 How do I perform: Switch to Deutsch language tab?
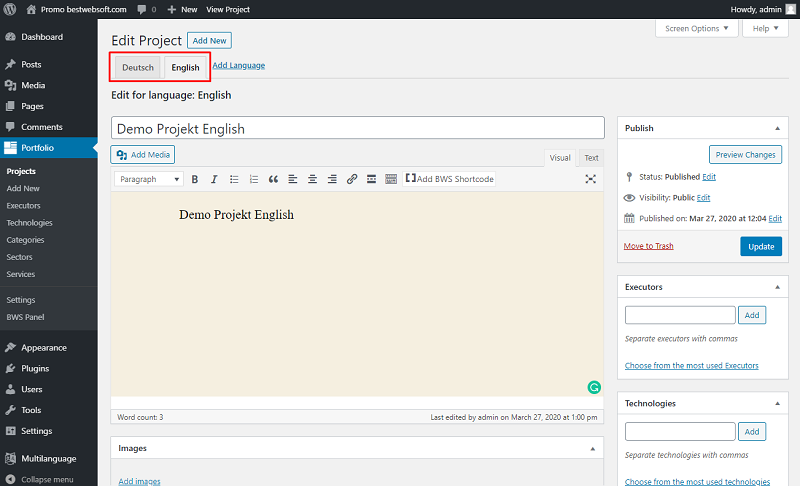pyautogui.click(x=138, y=67)
